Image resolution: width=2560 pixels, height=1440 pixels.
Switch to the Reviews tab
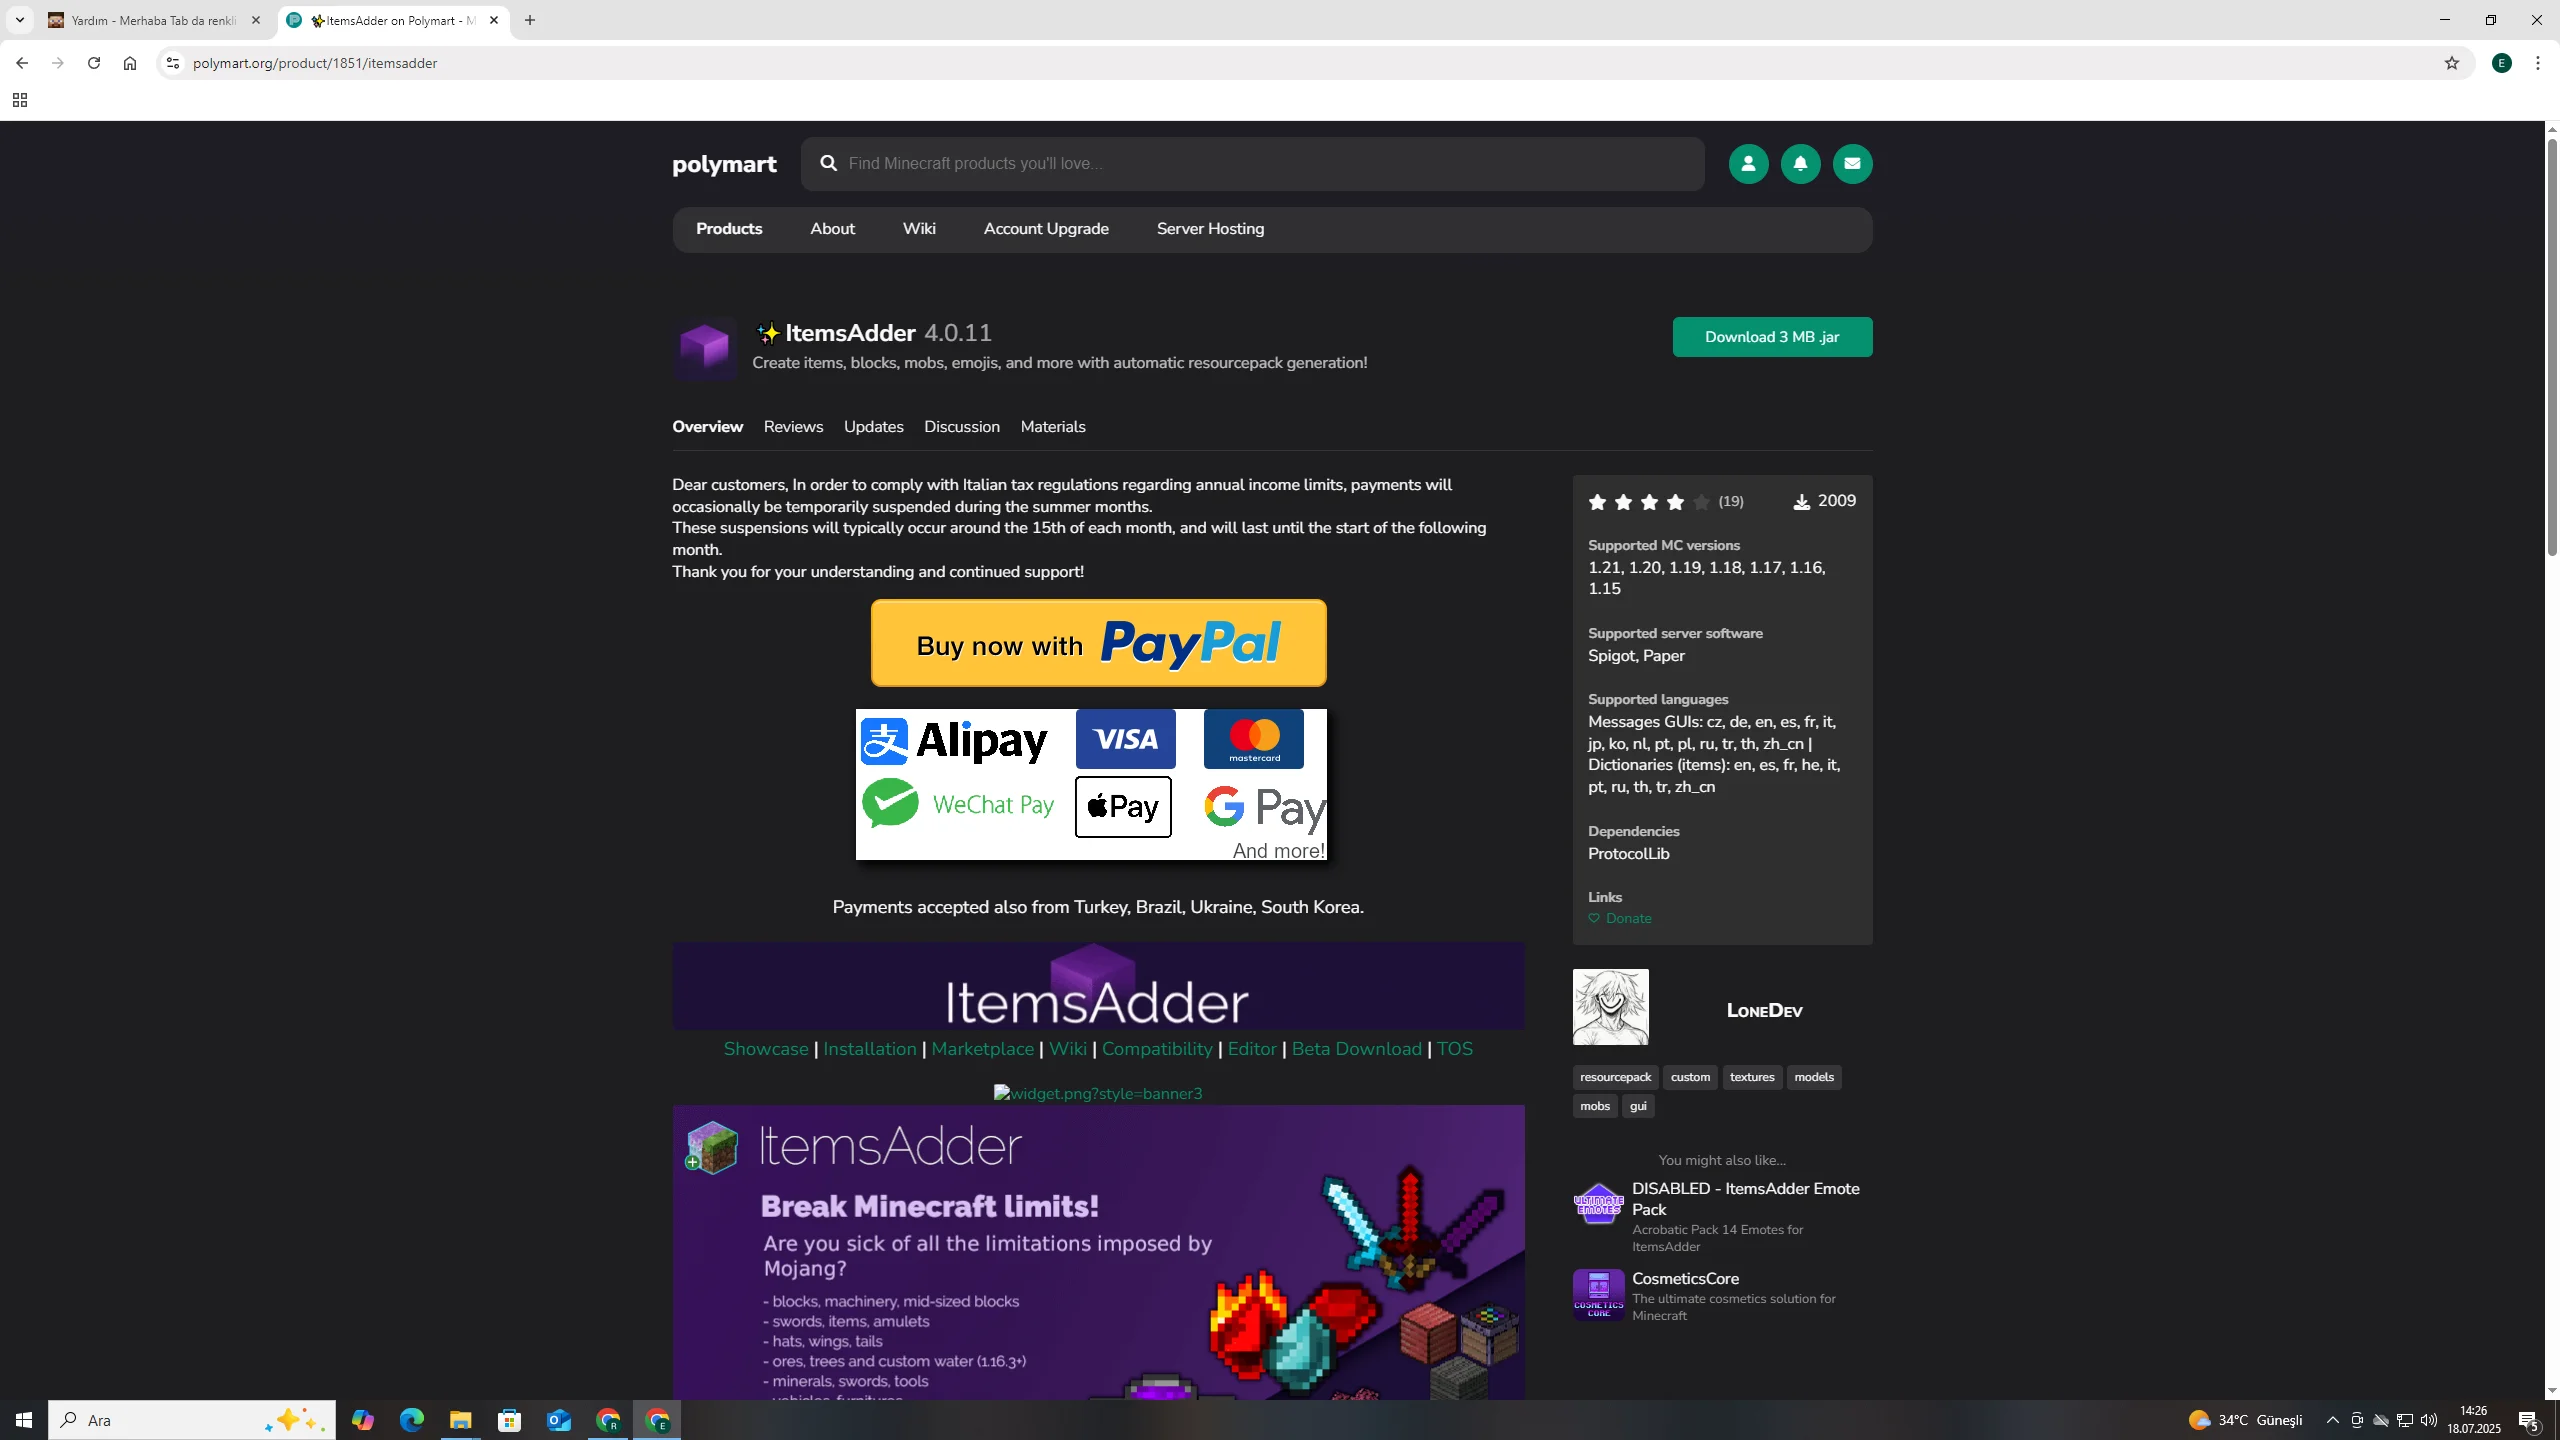[x=793, y=427]
